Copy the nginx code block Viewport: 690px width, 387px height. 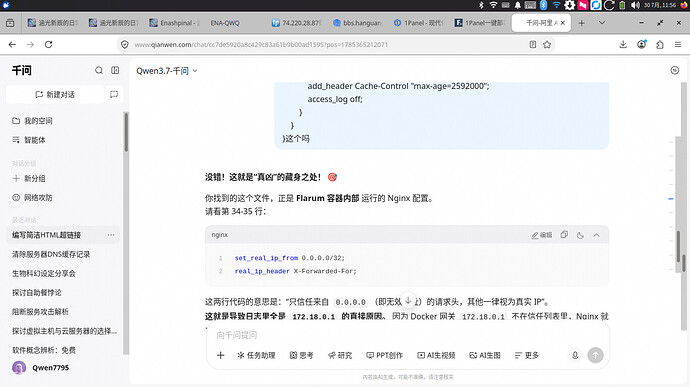pos(564,235)
